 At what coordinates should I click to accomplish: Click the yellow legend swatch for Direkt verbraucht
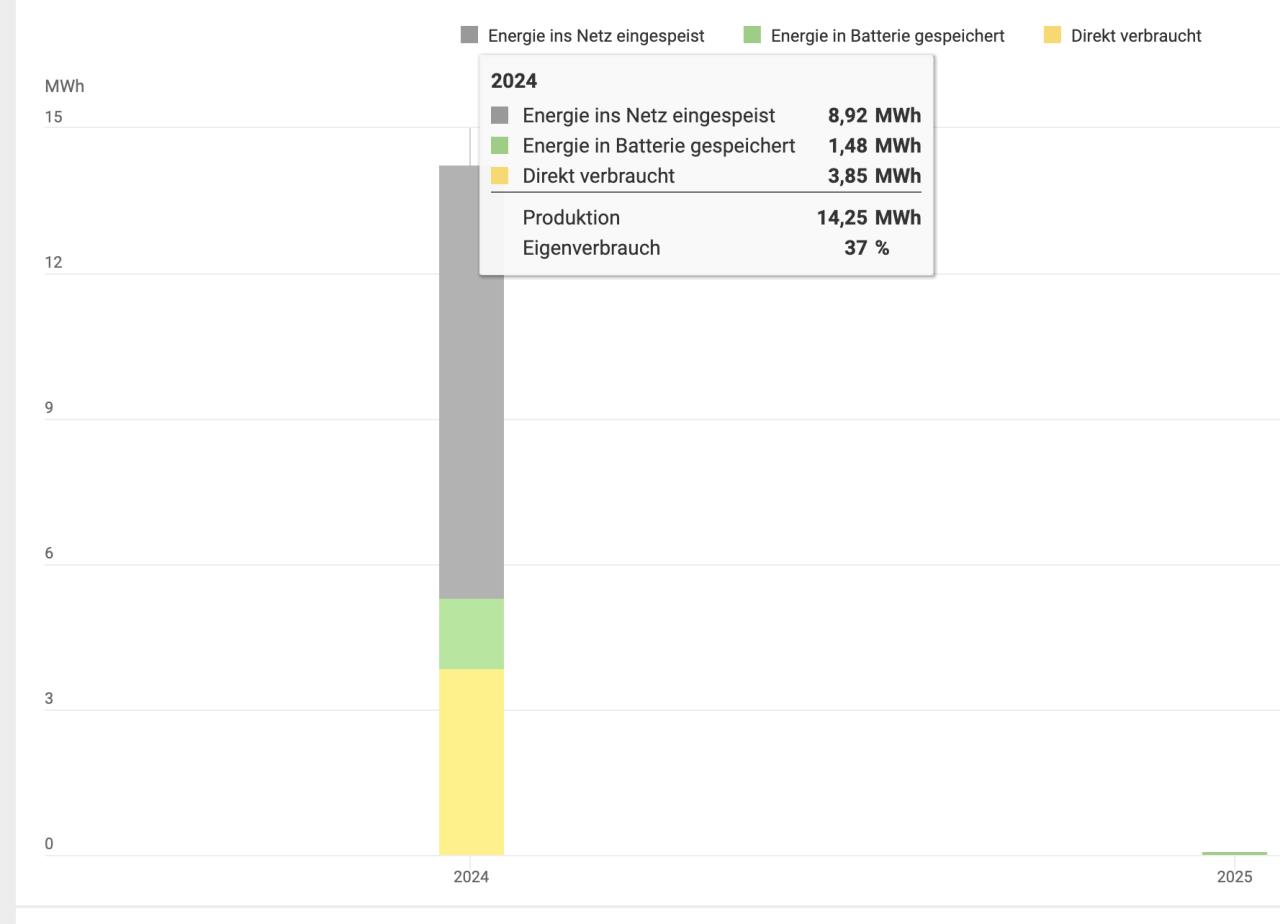tap(1052, 36)
